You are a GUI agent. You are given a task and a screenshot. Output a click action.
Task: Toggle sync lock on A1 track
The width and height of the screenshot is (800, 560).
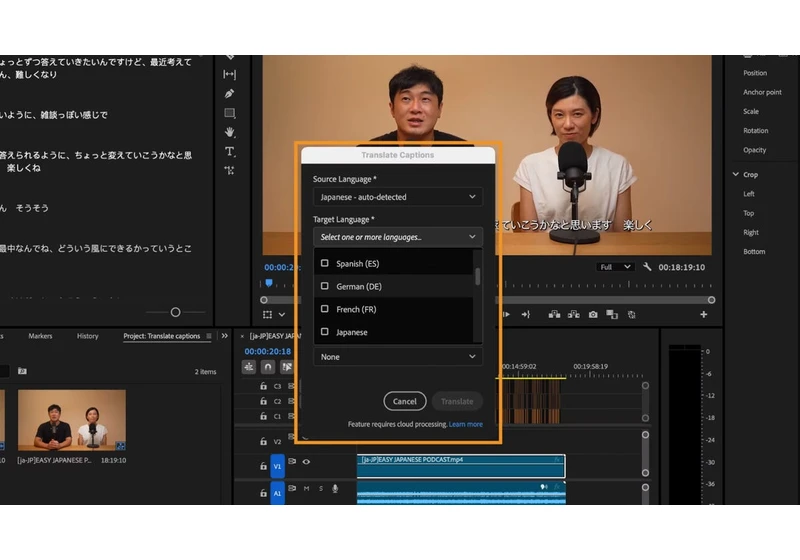click(x=292, y=488)
